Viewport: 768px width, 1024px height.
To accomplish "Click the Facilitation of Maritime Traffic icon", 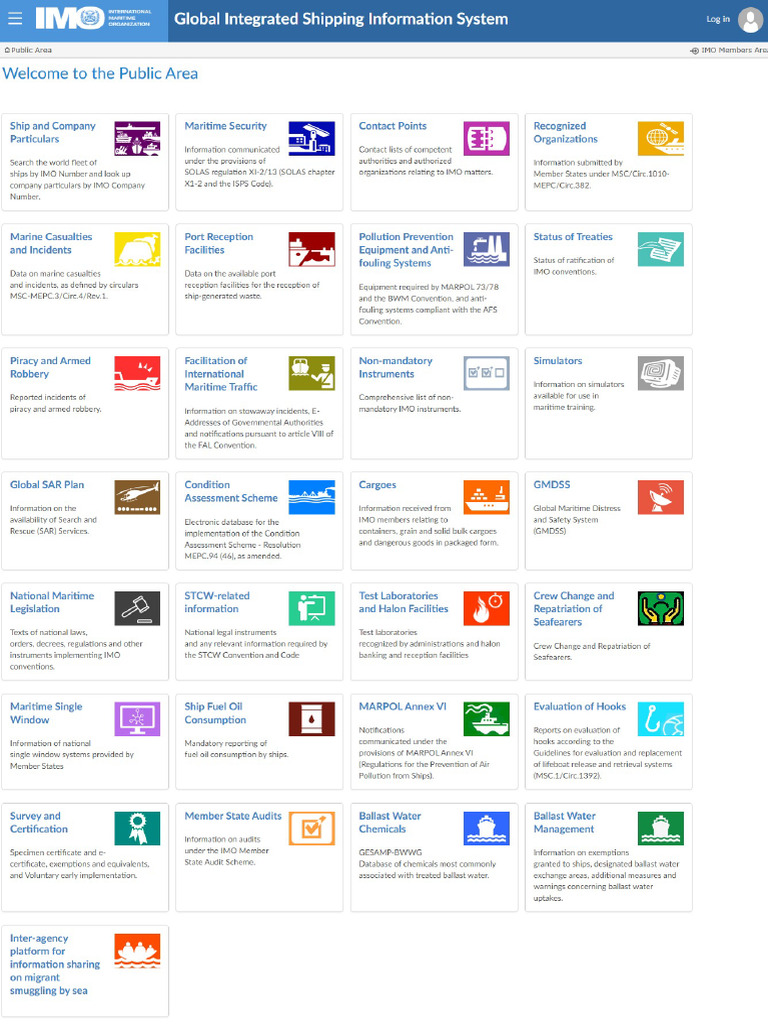I will click(312, 374).
